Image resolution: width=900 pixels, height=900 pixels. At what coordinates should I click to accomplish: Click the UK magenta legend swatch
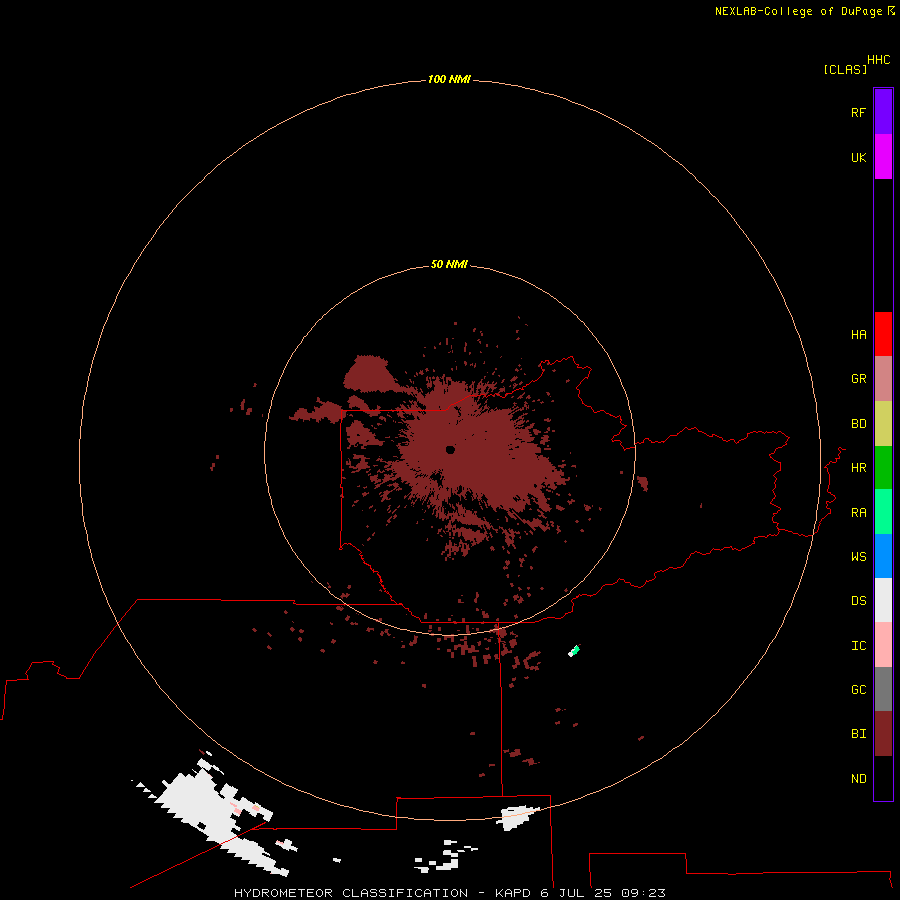pos(883,157)
